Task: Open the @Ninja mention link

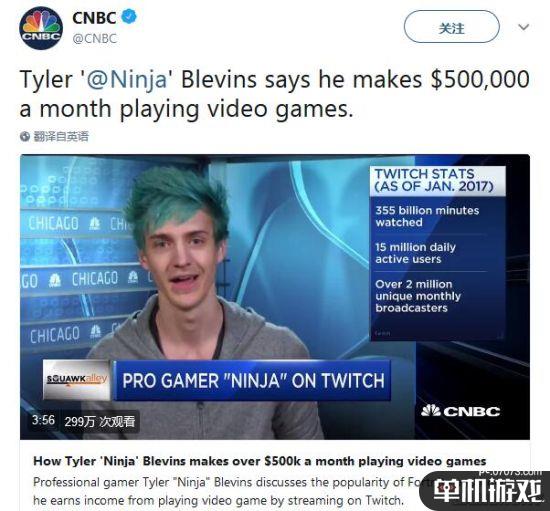Action: (x=127, y=80)
